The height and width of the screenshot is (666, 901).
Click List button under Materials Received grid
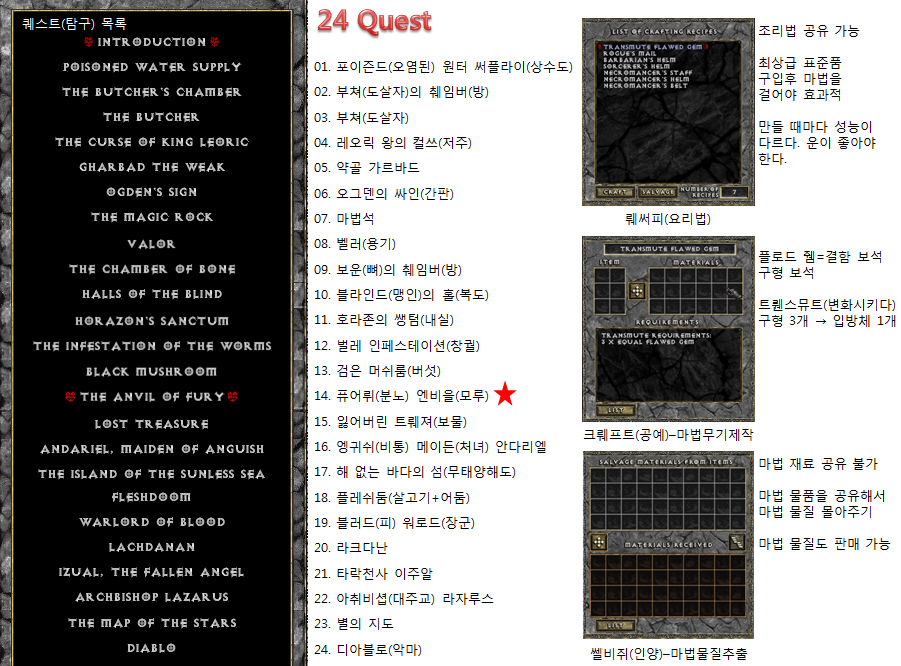tap(616, 625)
